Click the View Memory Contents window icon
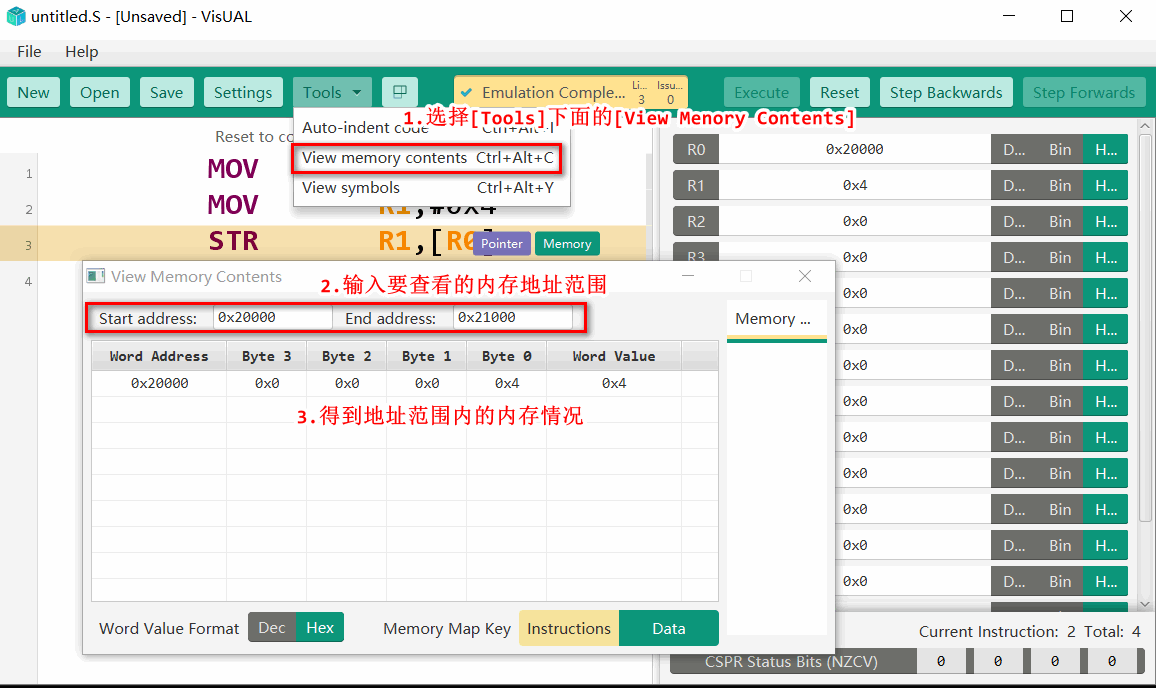 coord(96,277)
